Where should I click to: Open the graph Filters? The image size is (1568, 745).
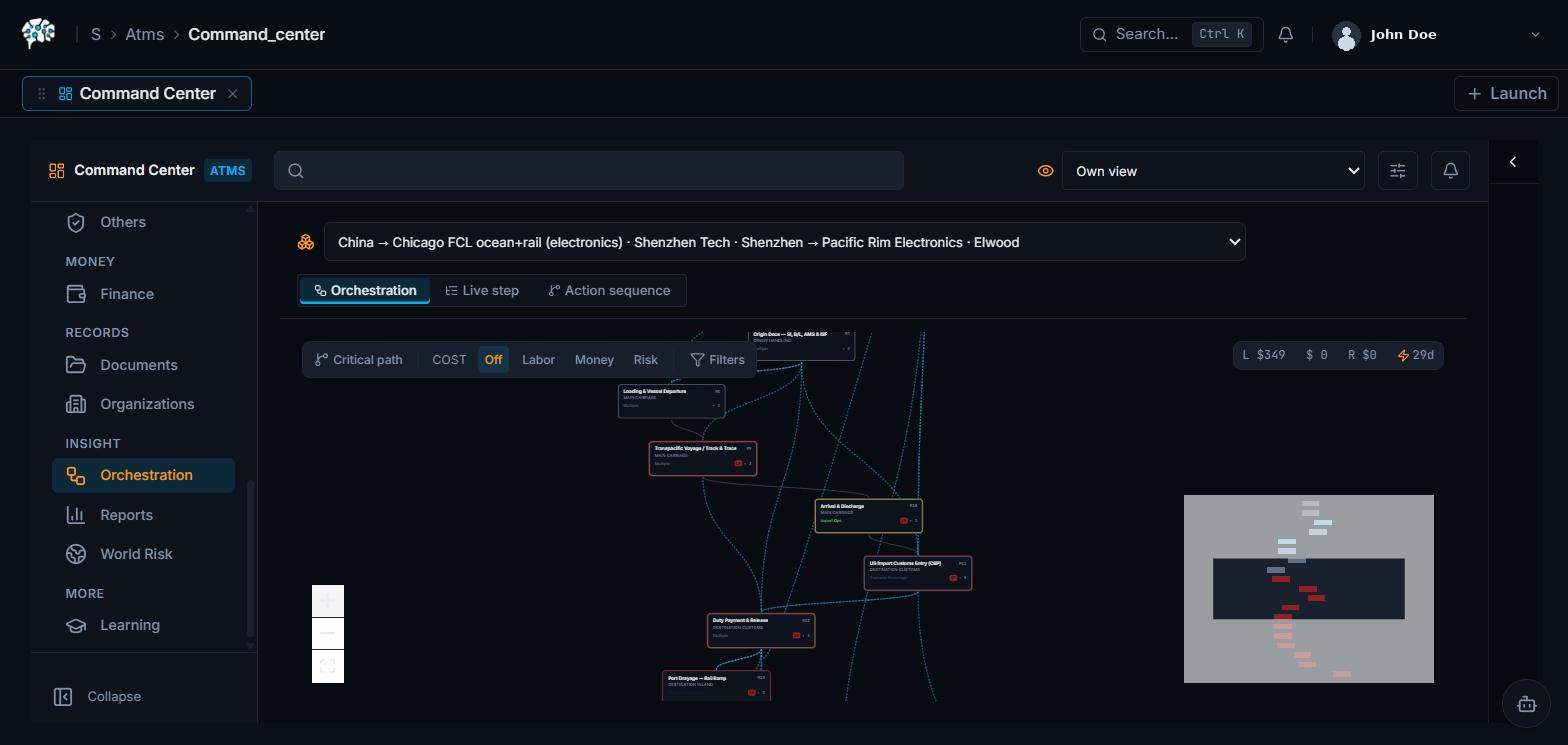(717, 359)
